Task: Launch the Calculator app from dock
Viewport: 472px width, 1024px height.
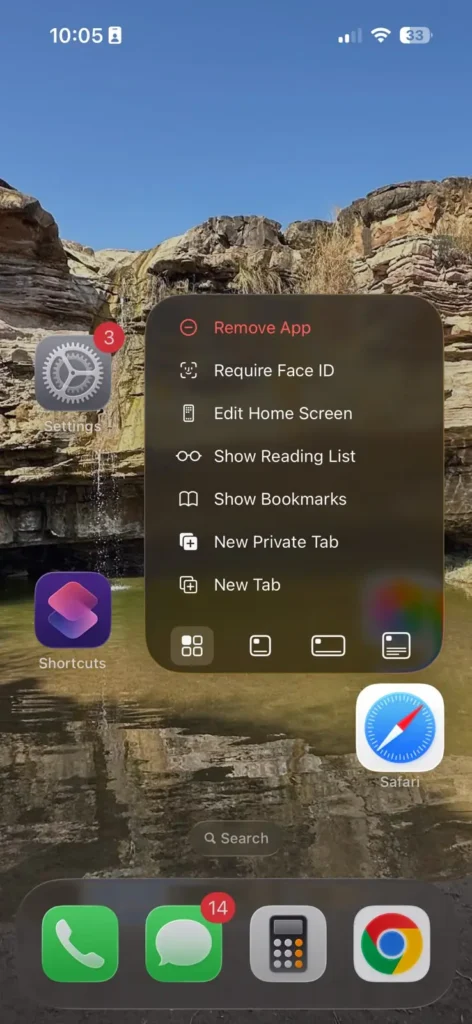Action: click(288, 944)
